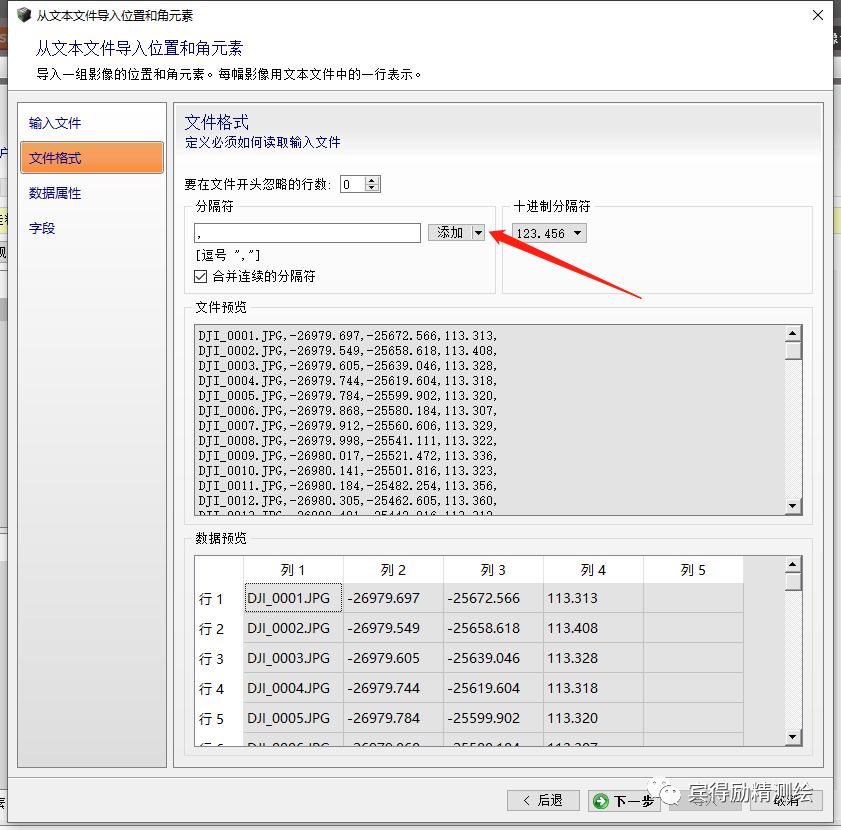
Task: Click the ignored lines number field
Action: [x=353, y=184]
